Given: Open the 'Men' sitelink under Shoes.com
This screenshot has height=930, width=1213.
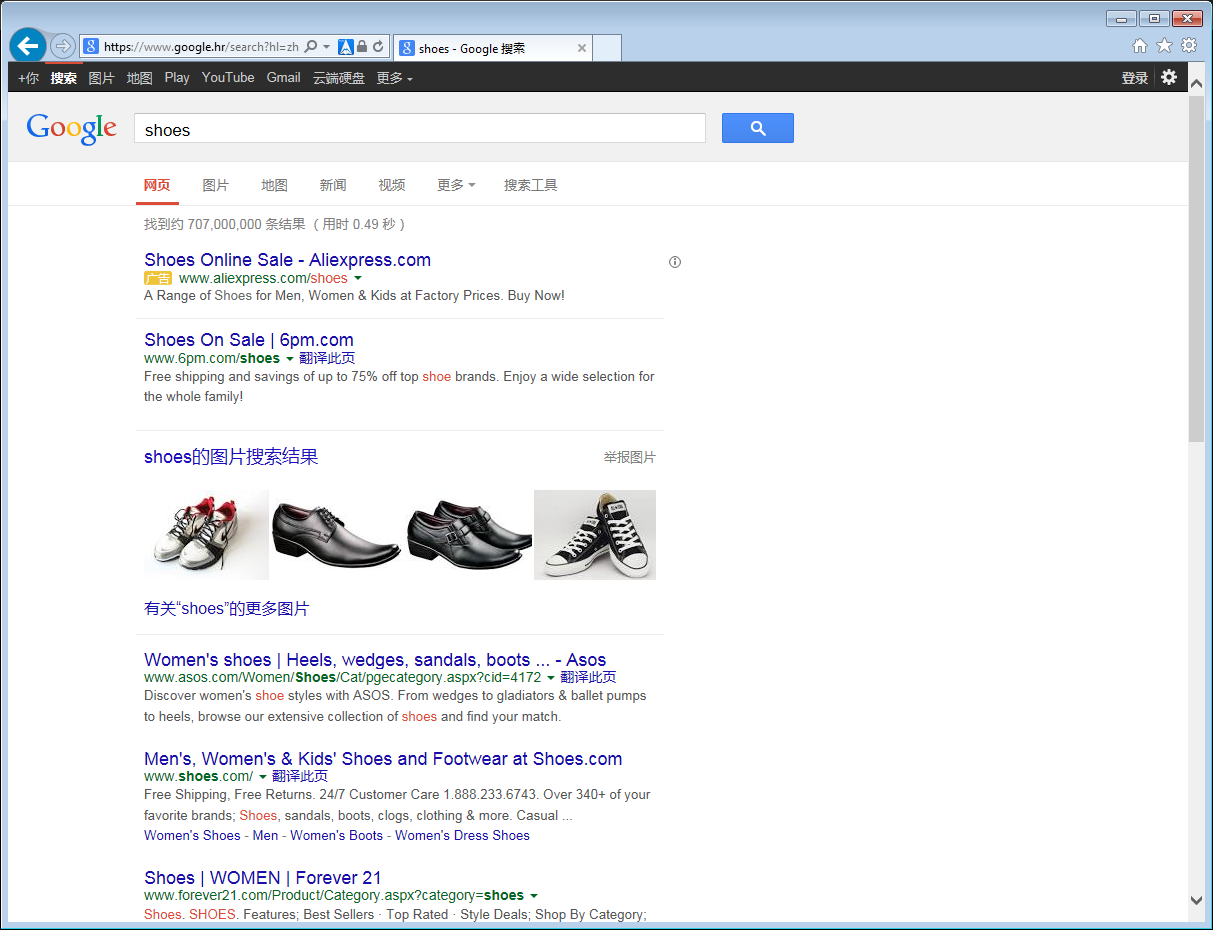Looking at the screenshot, I should pos(265,836).
